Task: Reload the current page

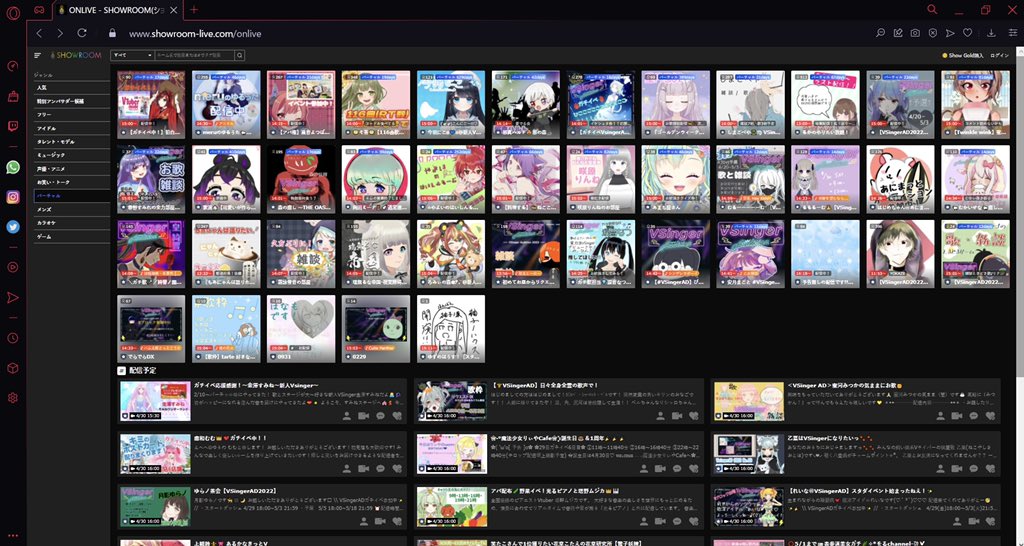Action: pyautogui.click(x=82, y=33)
